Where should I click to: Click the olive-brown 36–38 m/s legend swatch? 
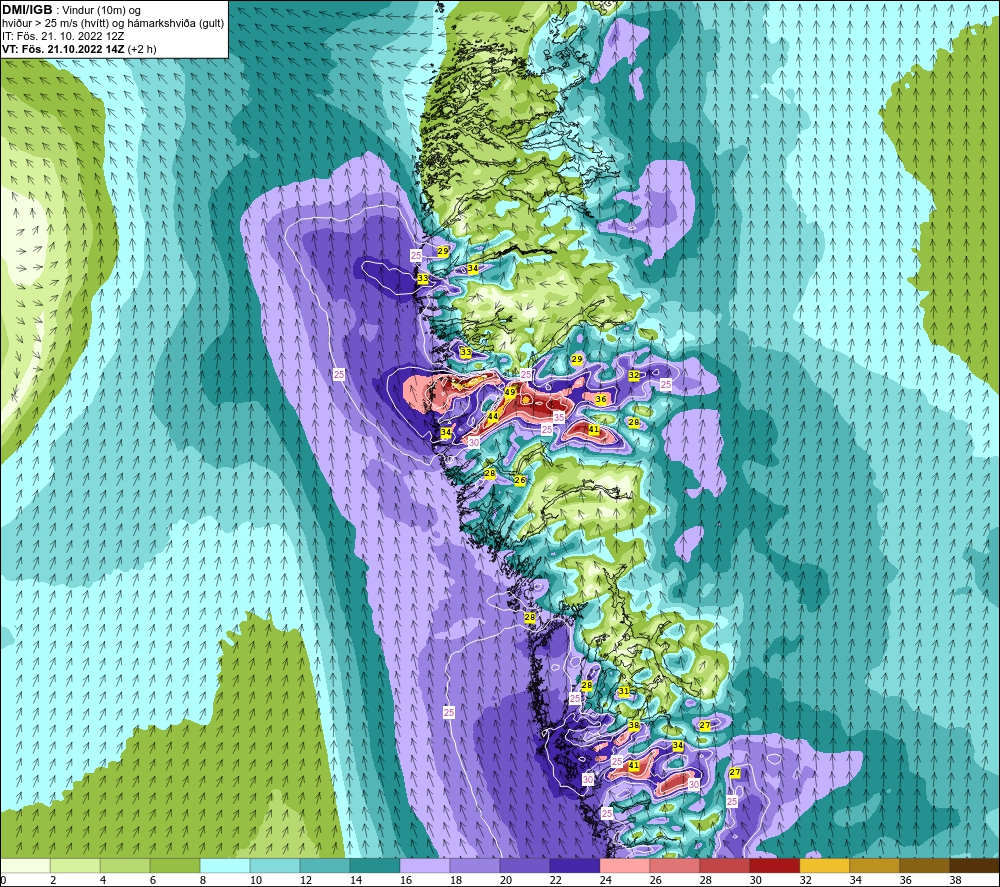(x=924, y=865)
